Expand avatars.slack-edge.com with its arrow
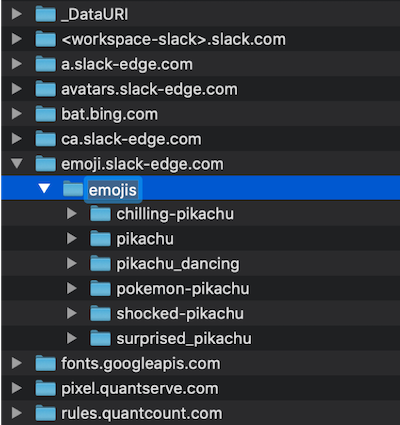The height and width of the screenshot is (425, 400). pos(16,89)
